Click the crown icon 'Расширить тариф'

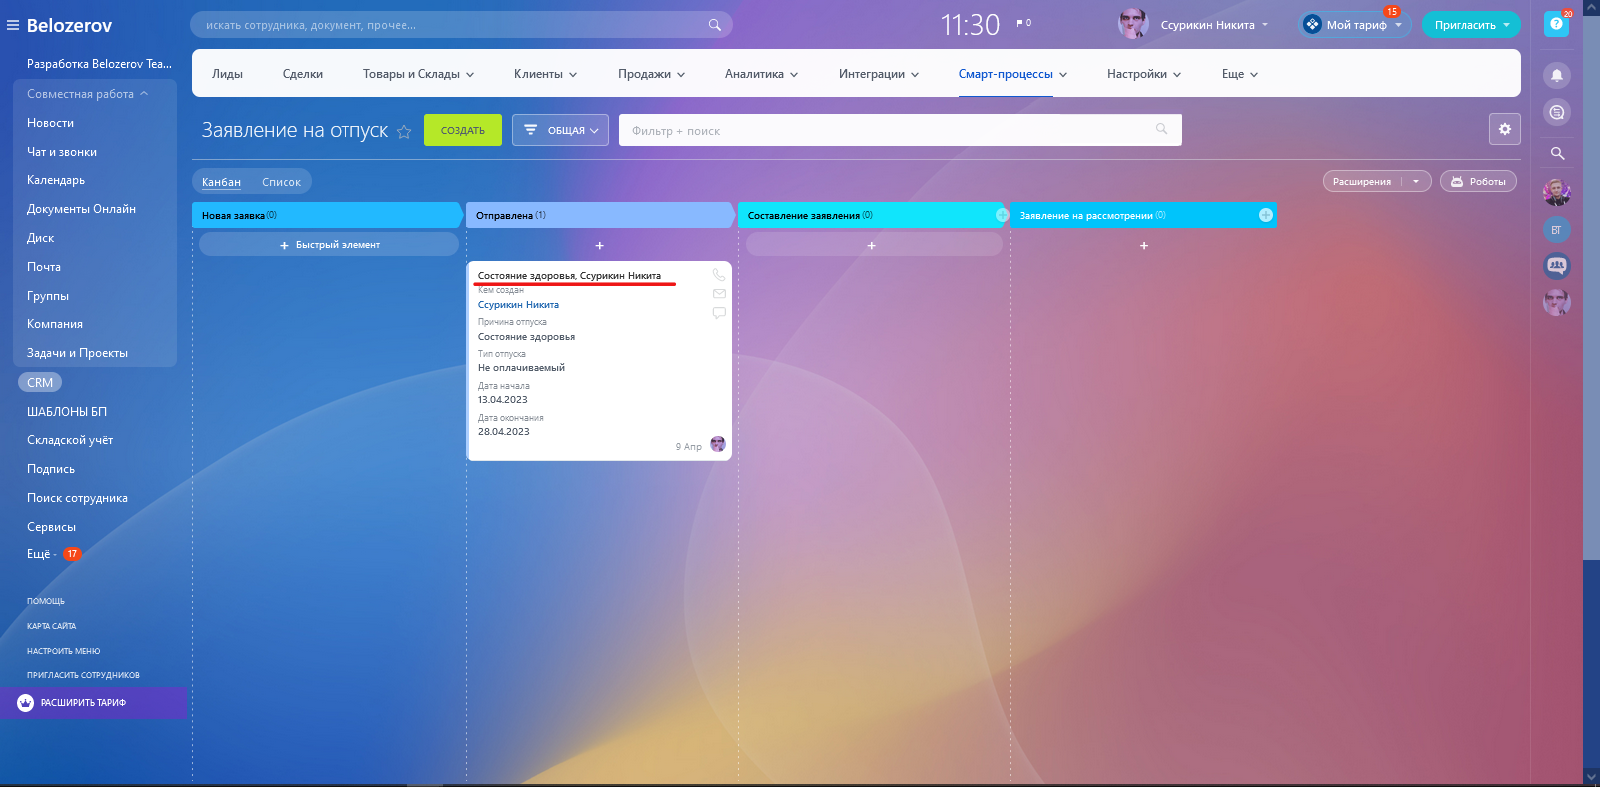click(x=26, y=703)
